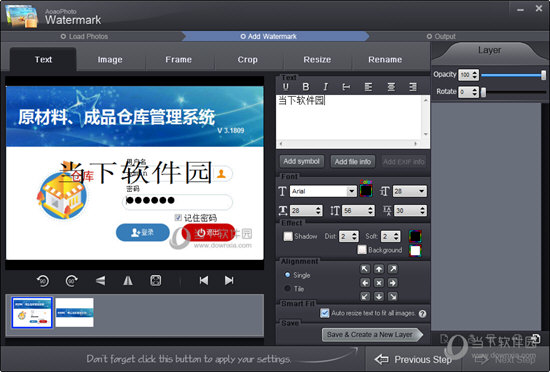Click the Opacity slider track

(x=511, y=75)
